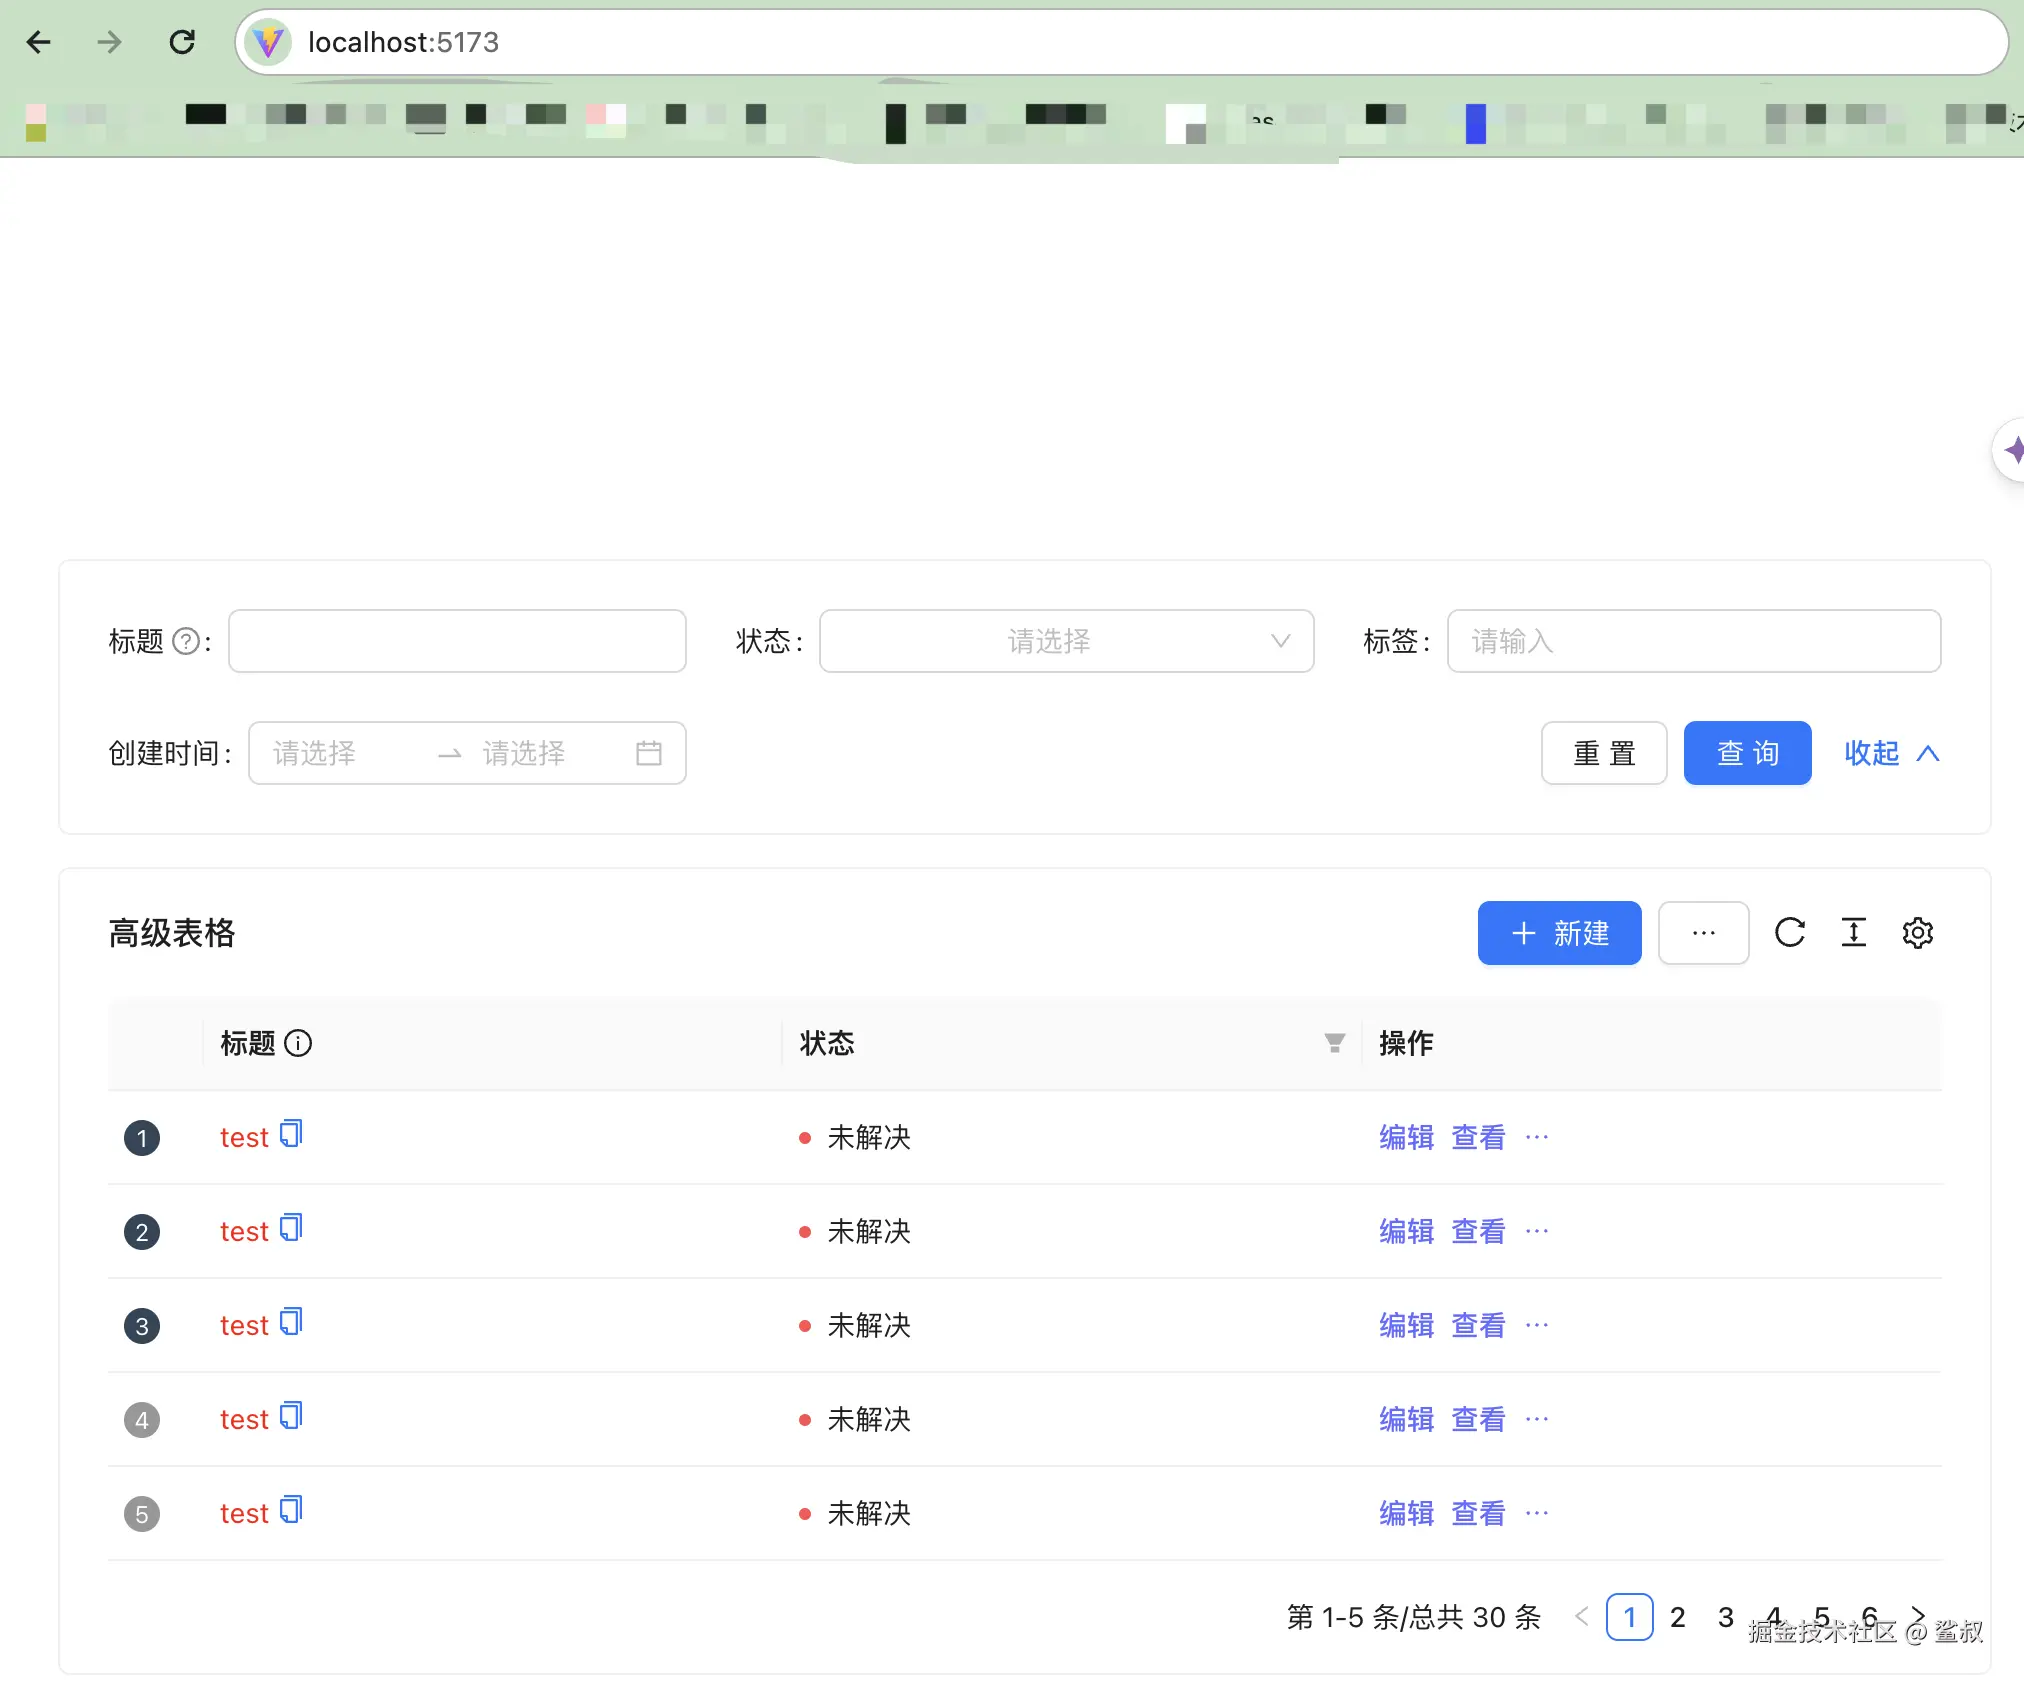Reload the browser page
The image size is (2024, 1686).
pyautogui.click(x=182, y=42)
